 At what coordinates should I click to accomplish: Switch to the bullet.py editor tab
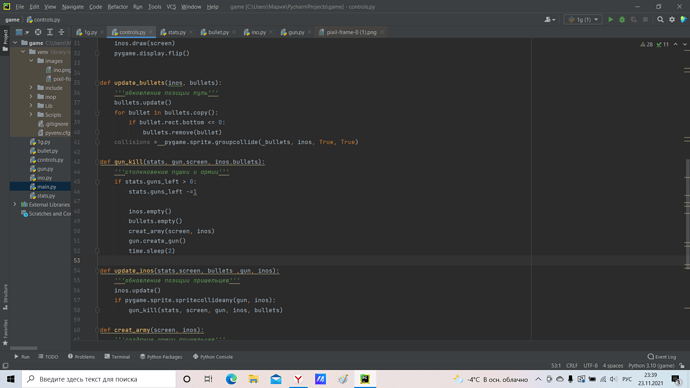pos(215,32)
